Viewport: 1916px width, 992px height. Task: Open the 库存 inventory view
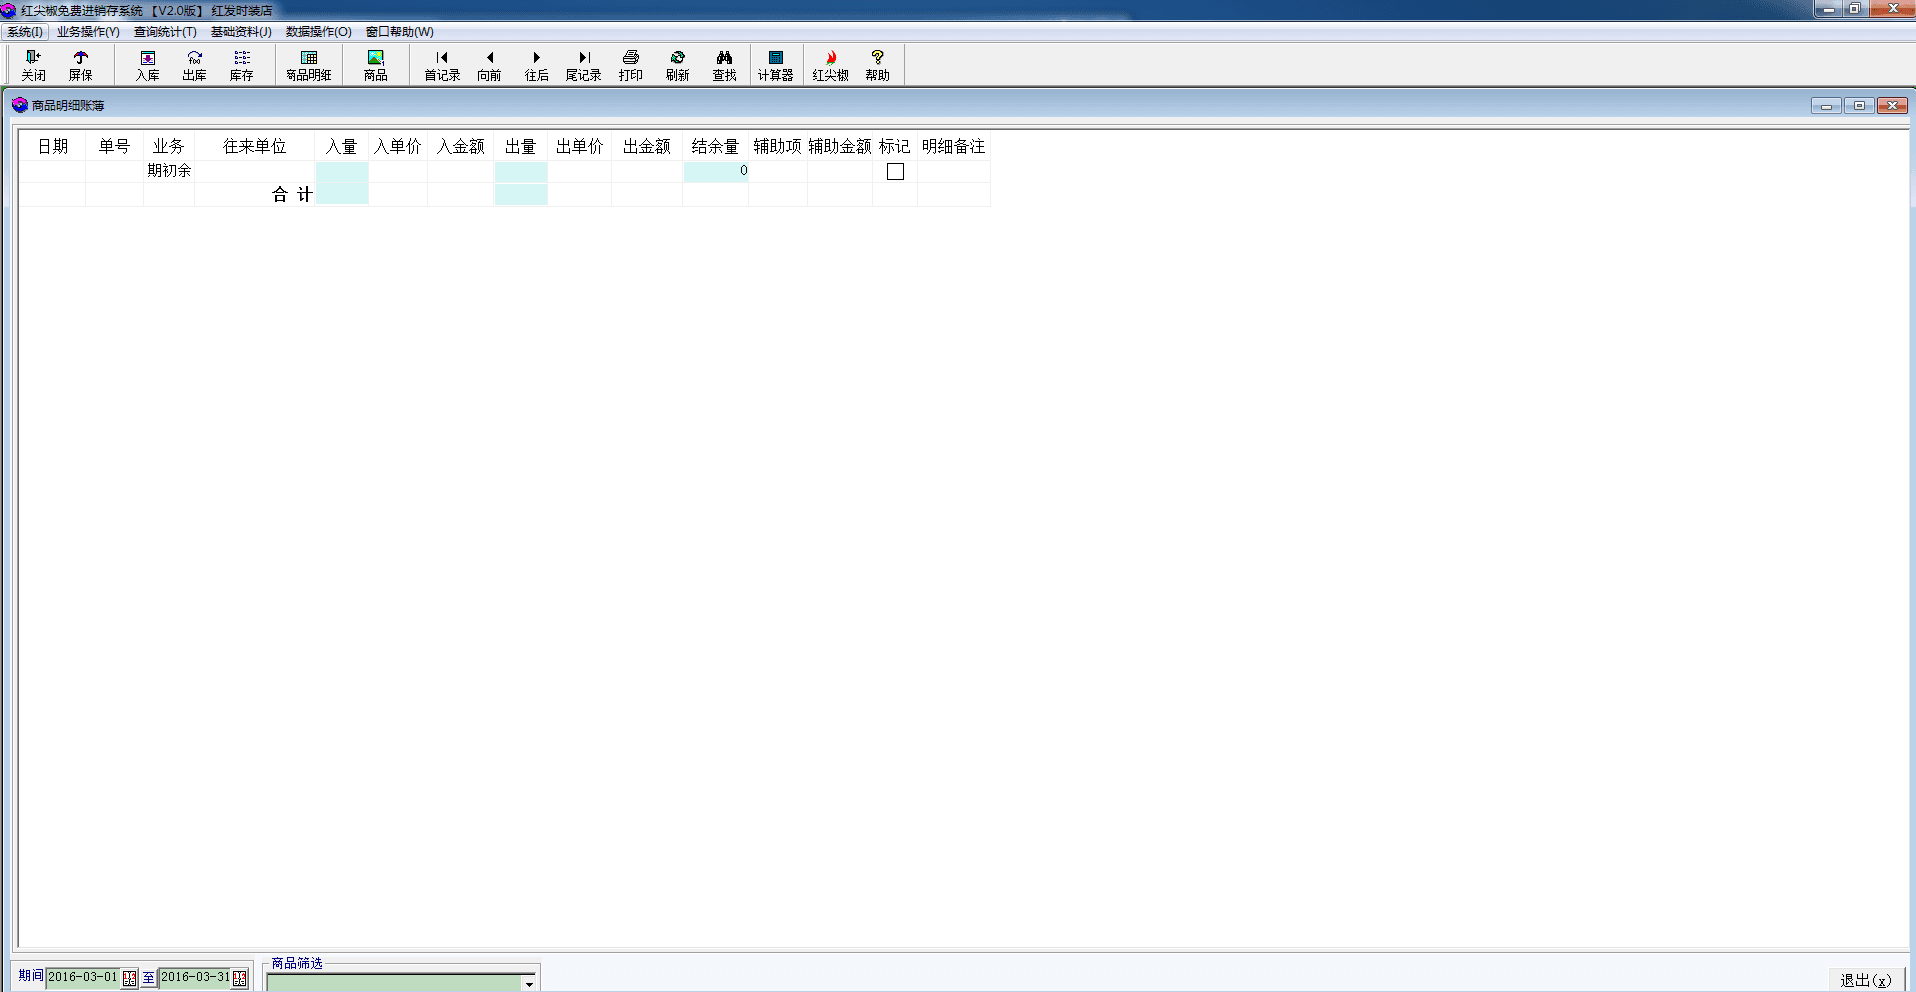tap(241, 65)
